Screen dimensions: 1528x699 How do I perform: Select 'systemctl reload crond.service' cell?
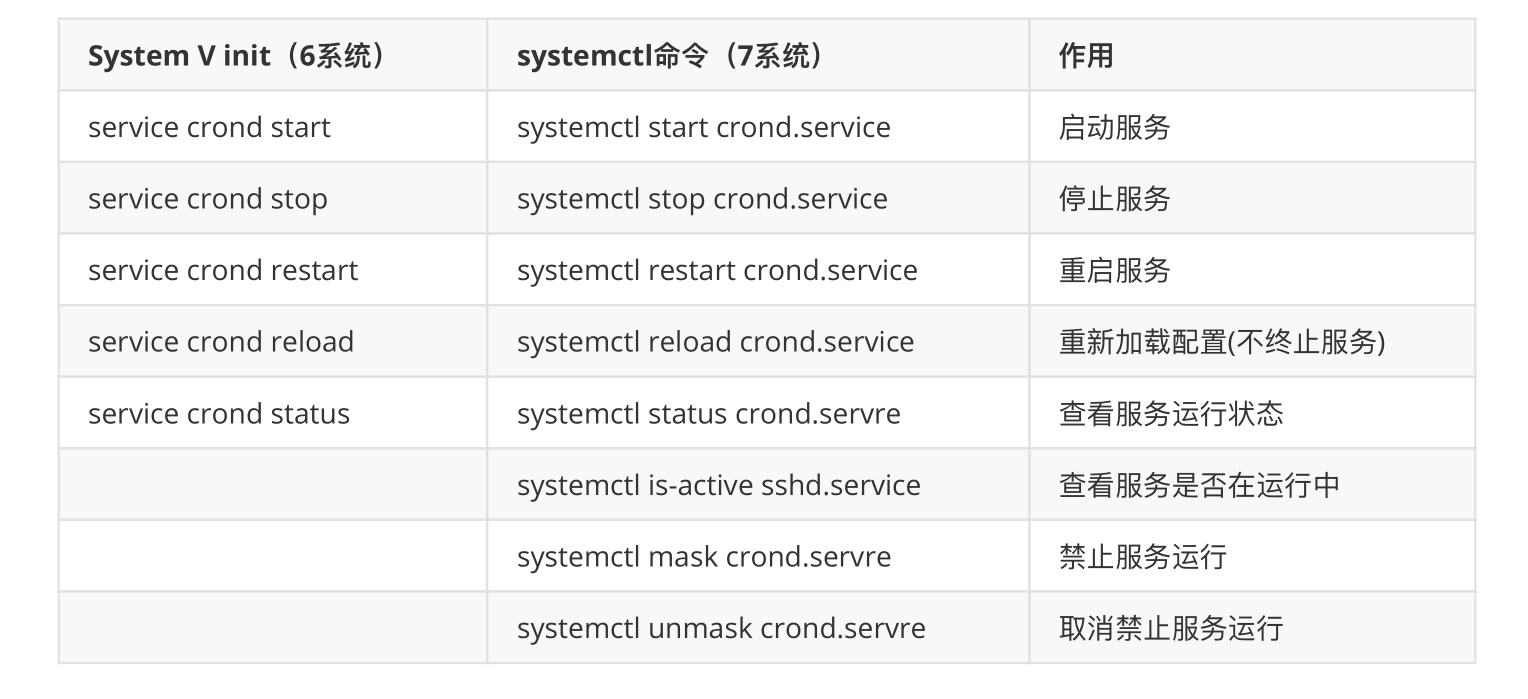click(715, 342)
